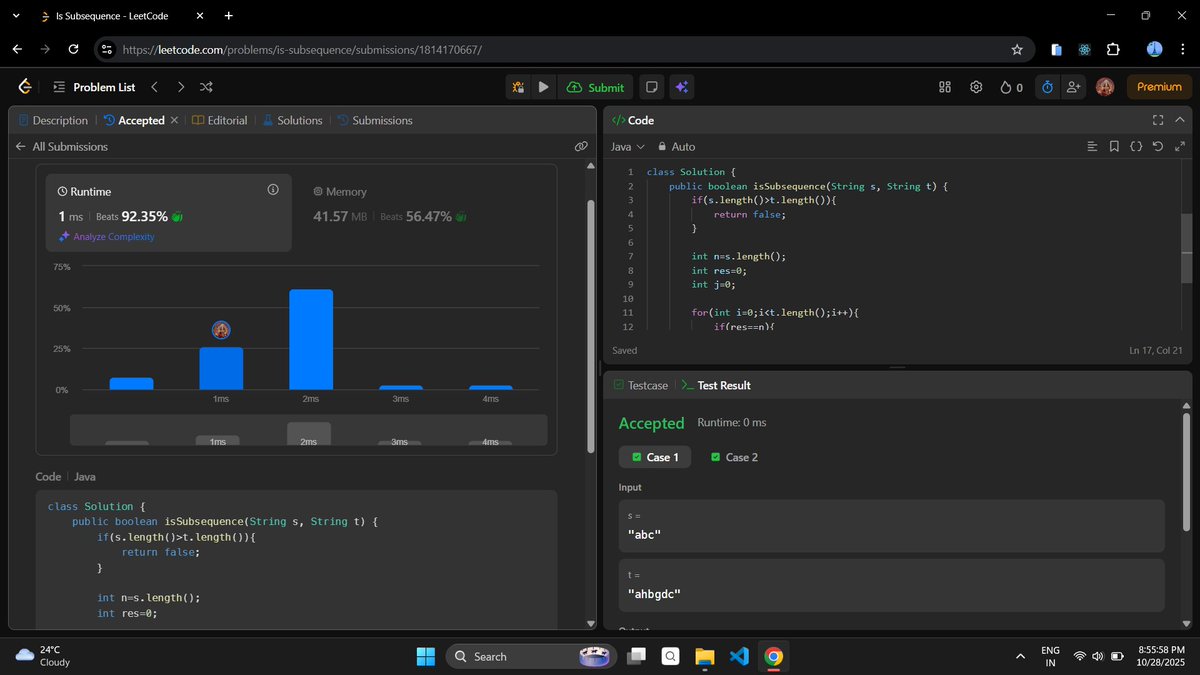Open the sticky notes panel icon

click(651, 87)
